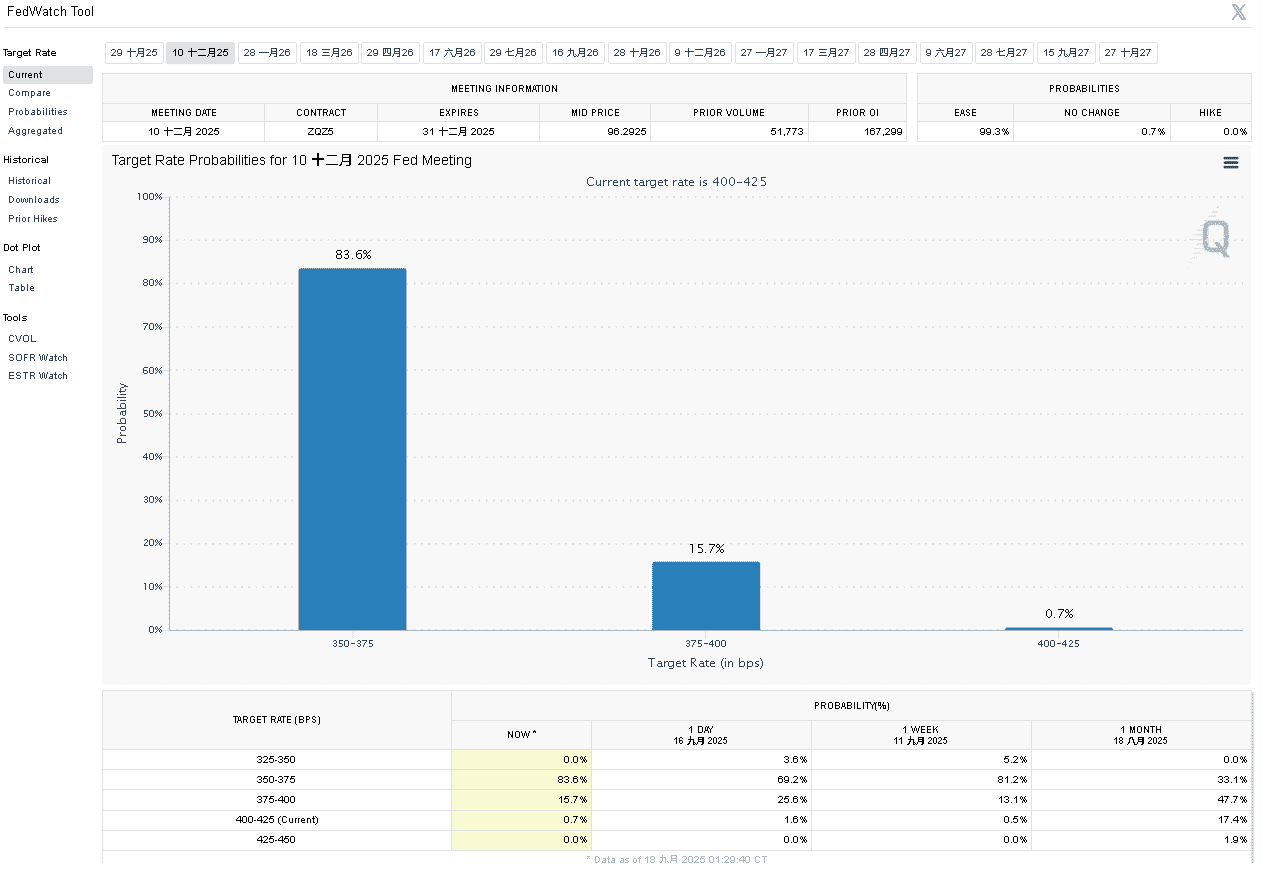View the Prior Hikes page
This screenshot has height=870, width=1262.
[x=33, y=219]
